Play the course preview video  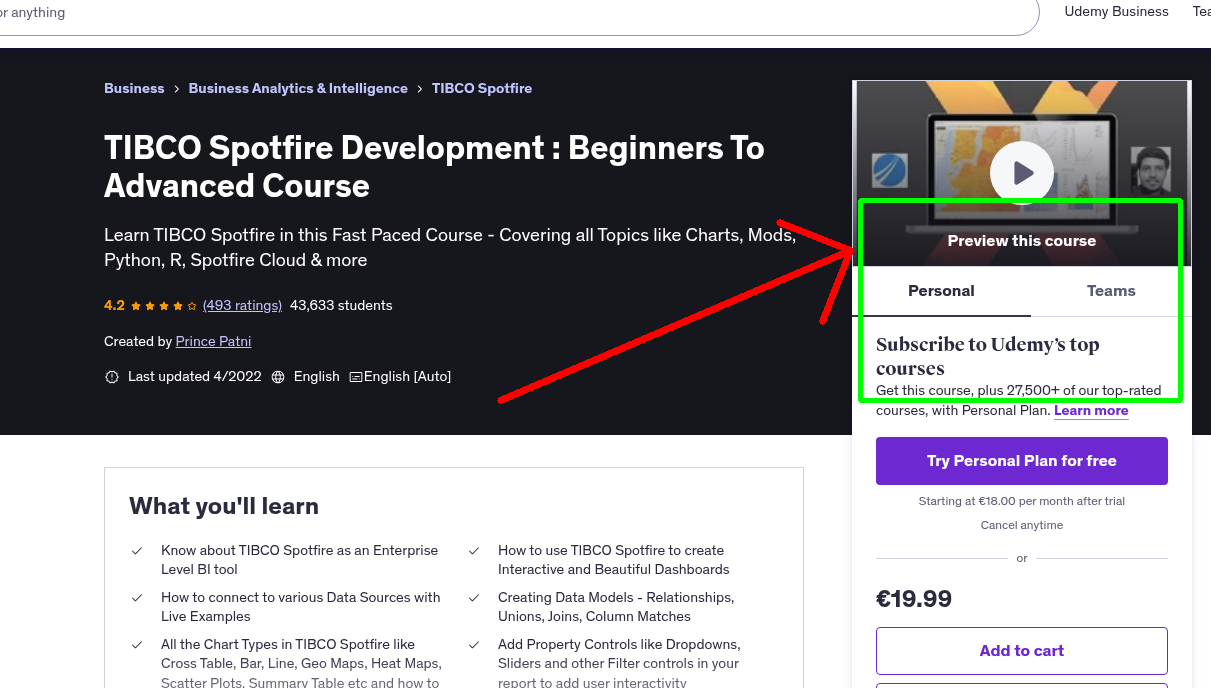1021,172
